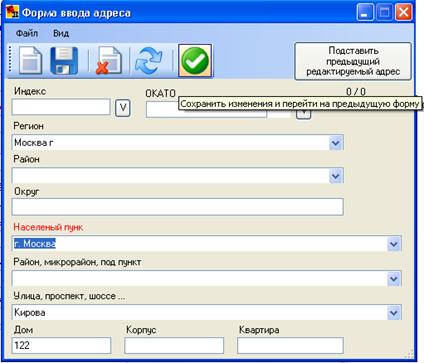Click the application icon in the title bar
Image resolution: width=424 pixels, height=363 pixels.
click(x=12, y=12)
